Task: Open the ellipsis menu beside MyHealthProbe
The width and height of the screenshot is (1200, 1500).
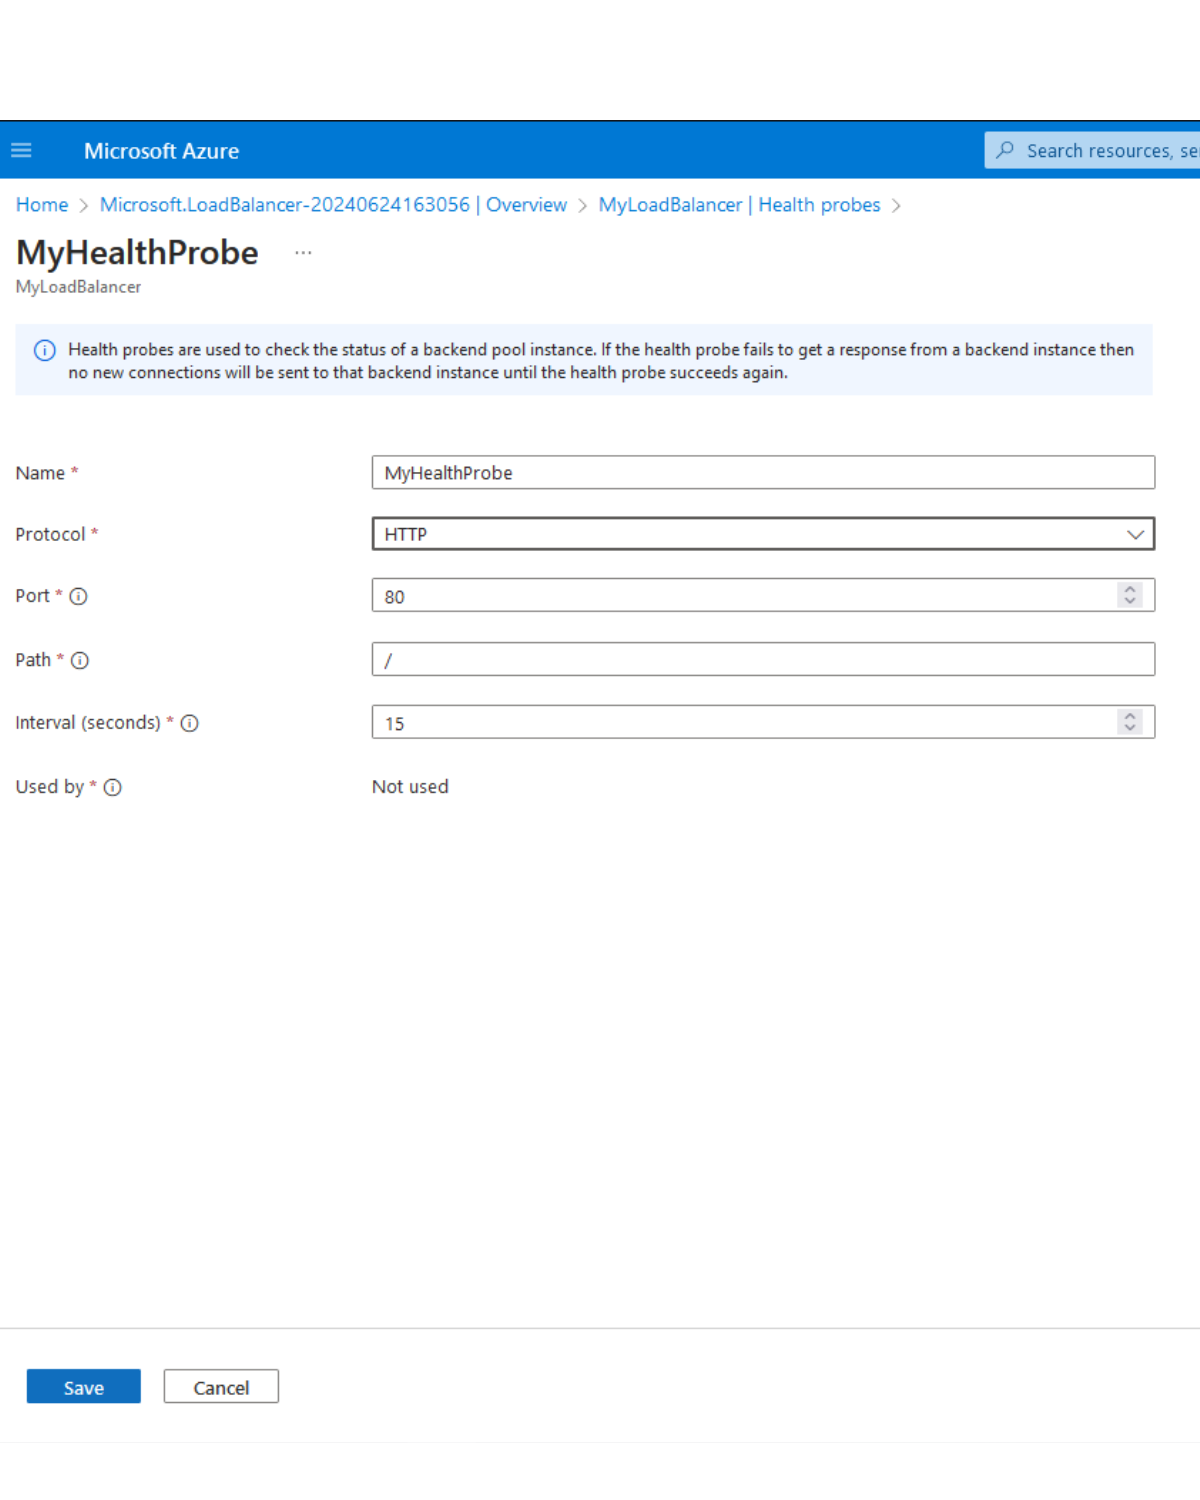Action: (303, 253)
